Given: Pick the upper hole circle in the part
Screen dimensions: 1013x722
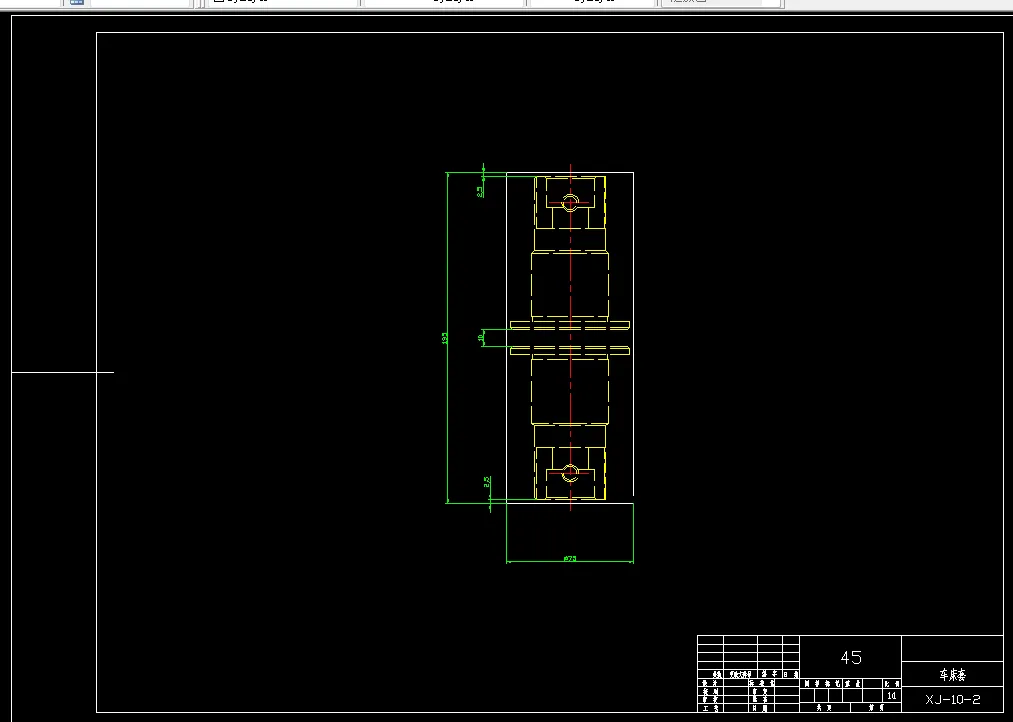Looking at the screenshot, I should [570, 202].
